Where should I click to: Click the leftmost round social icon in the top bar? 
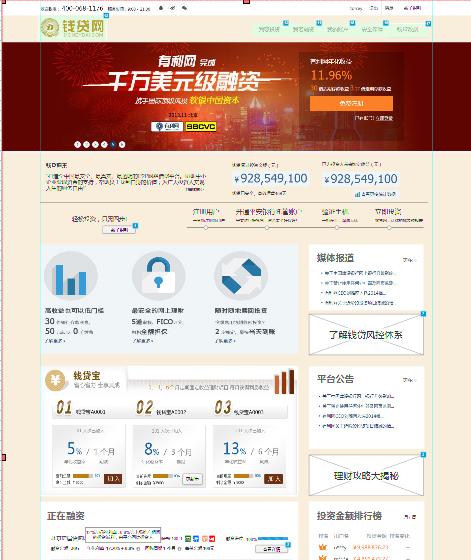point(161,8)
